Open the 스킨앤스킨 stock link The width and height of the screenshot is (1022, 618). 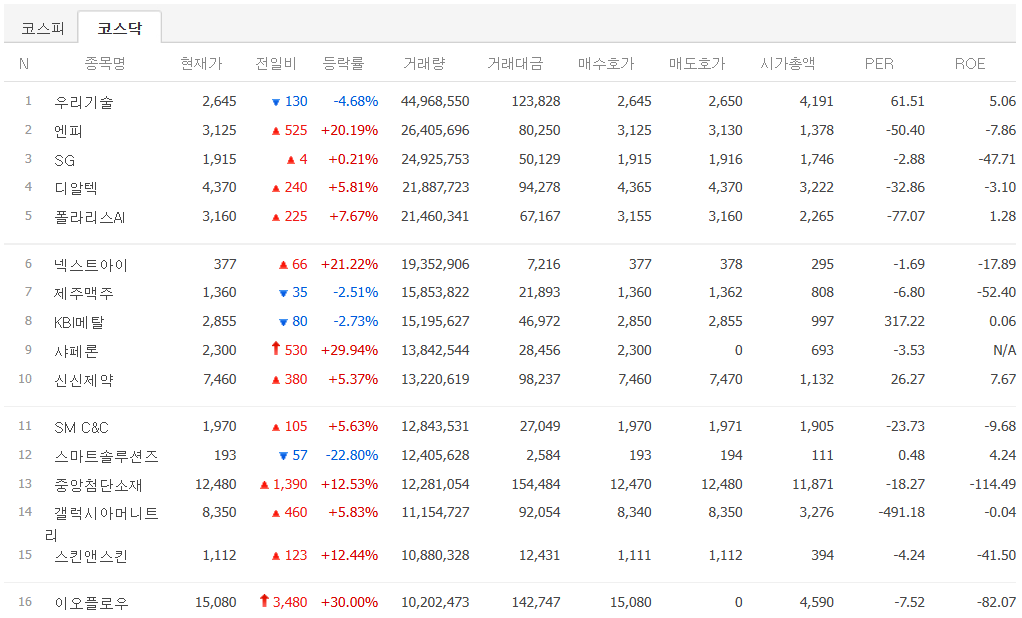91,556
